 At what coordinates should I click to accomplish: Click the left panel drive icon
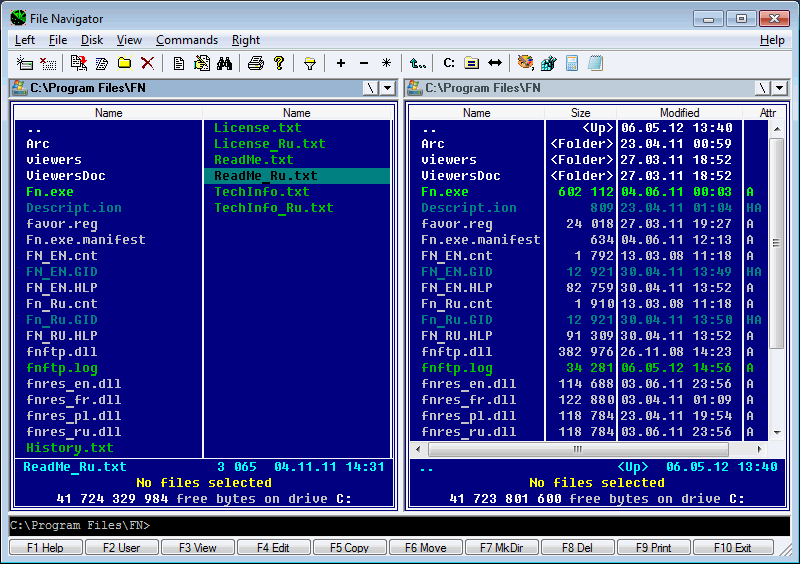[19, 88]
